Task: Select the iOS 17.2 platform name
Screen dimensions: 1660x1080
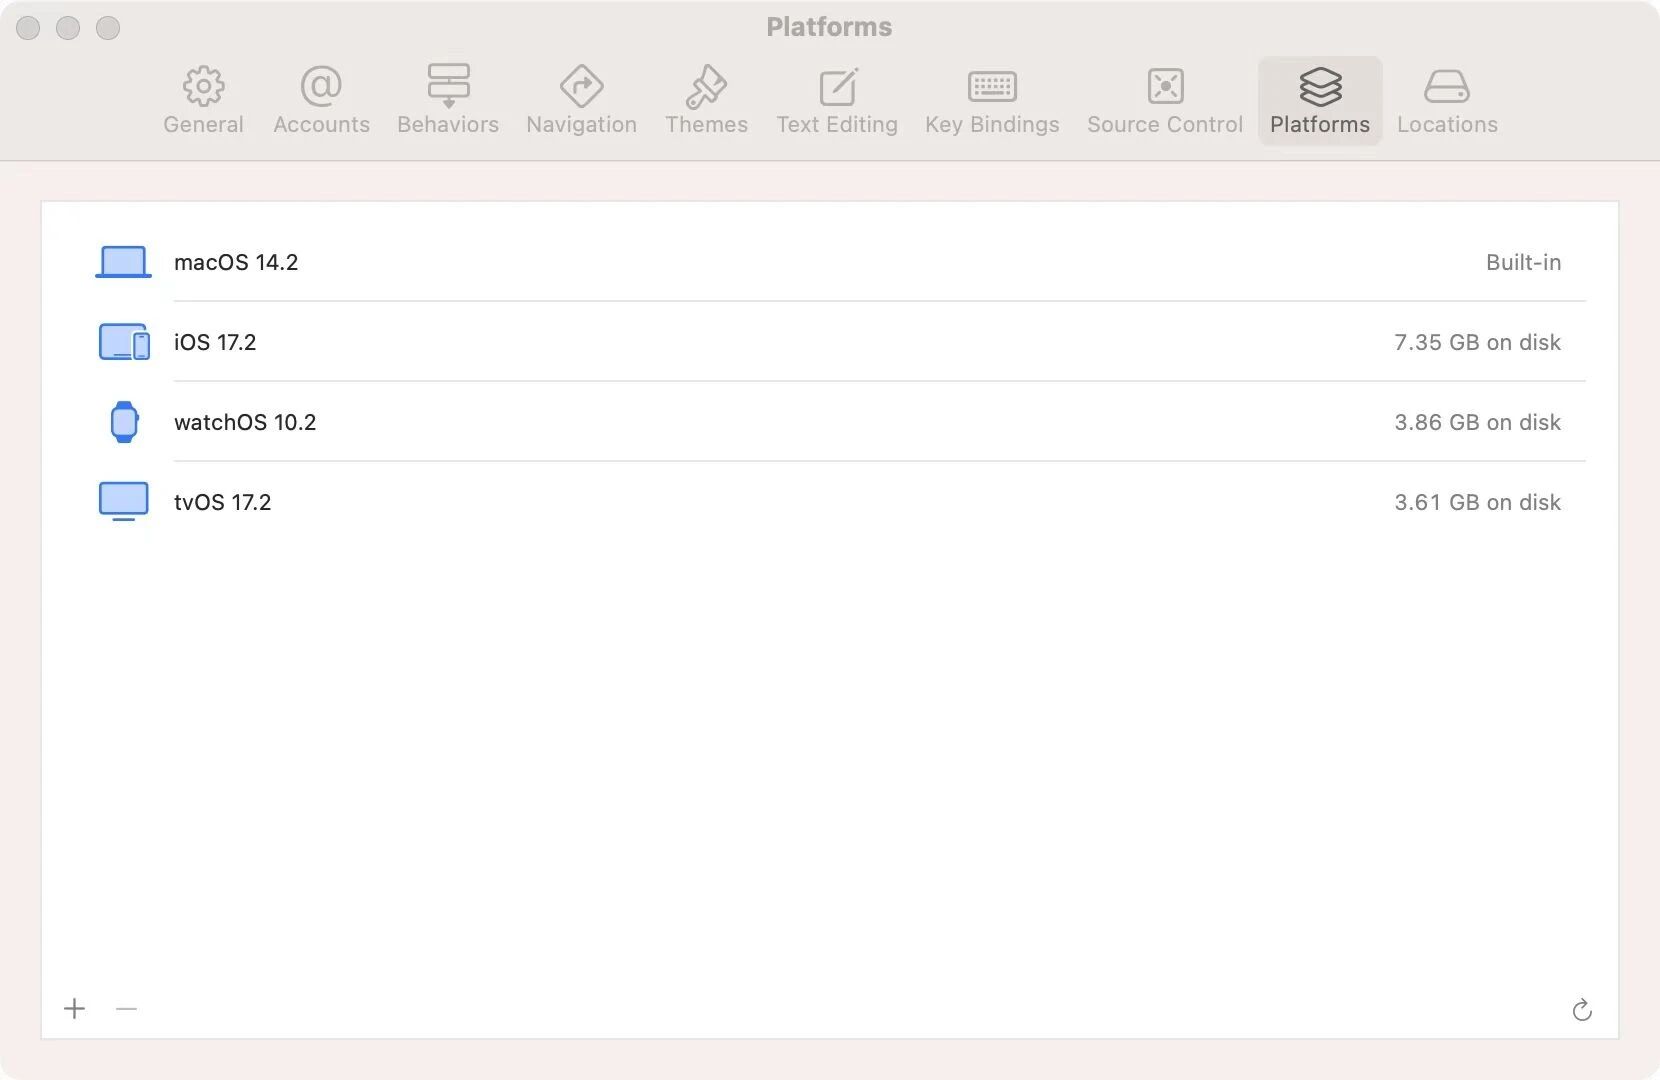Action: [x=215, y=342]
